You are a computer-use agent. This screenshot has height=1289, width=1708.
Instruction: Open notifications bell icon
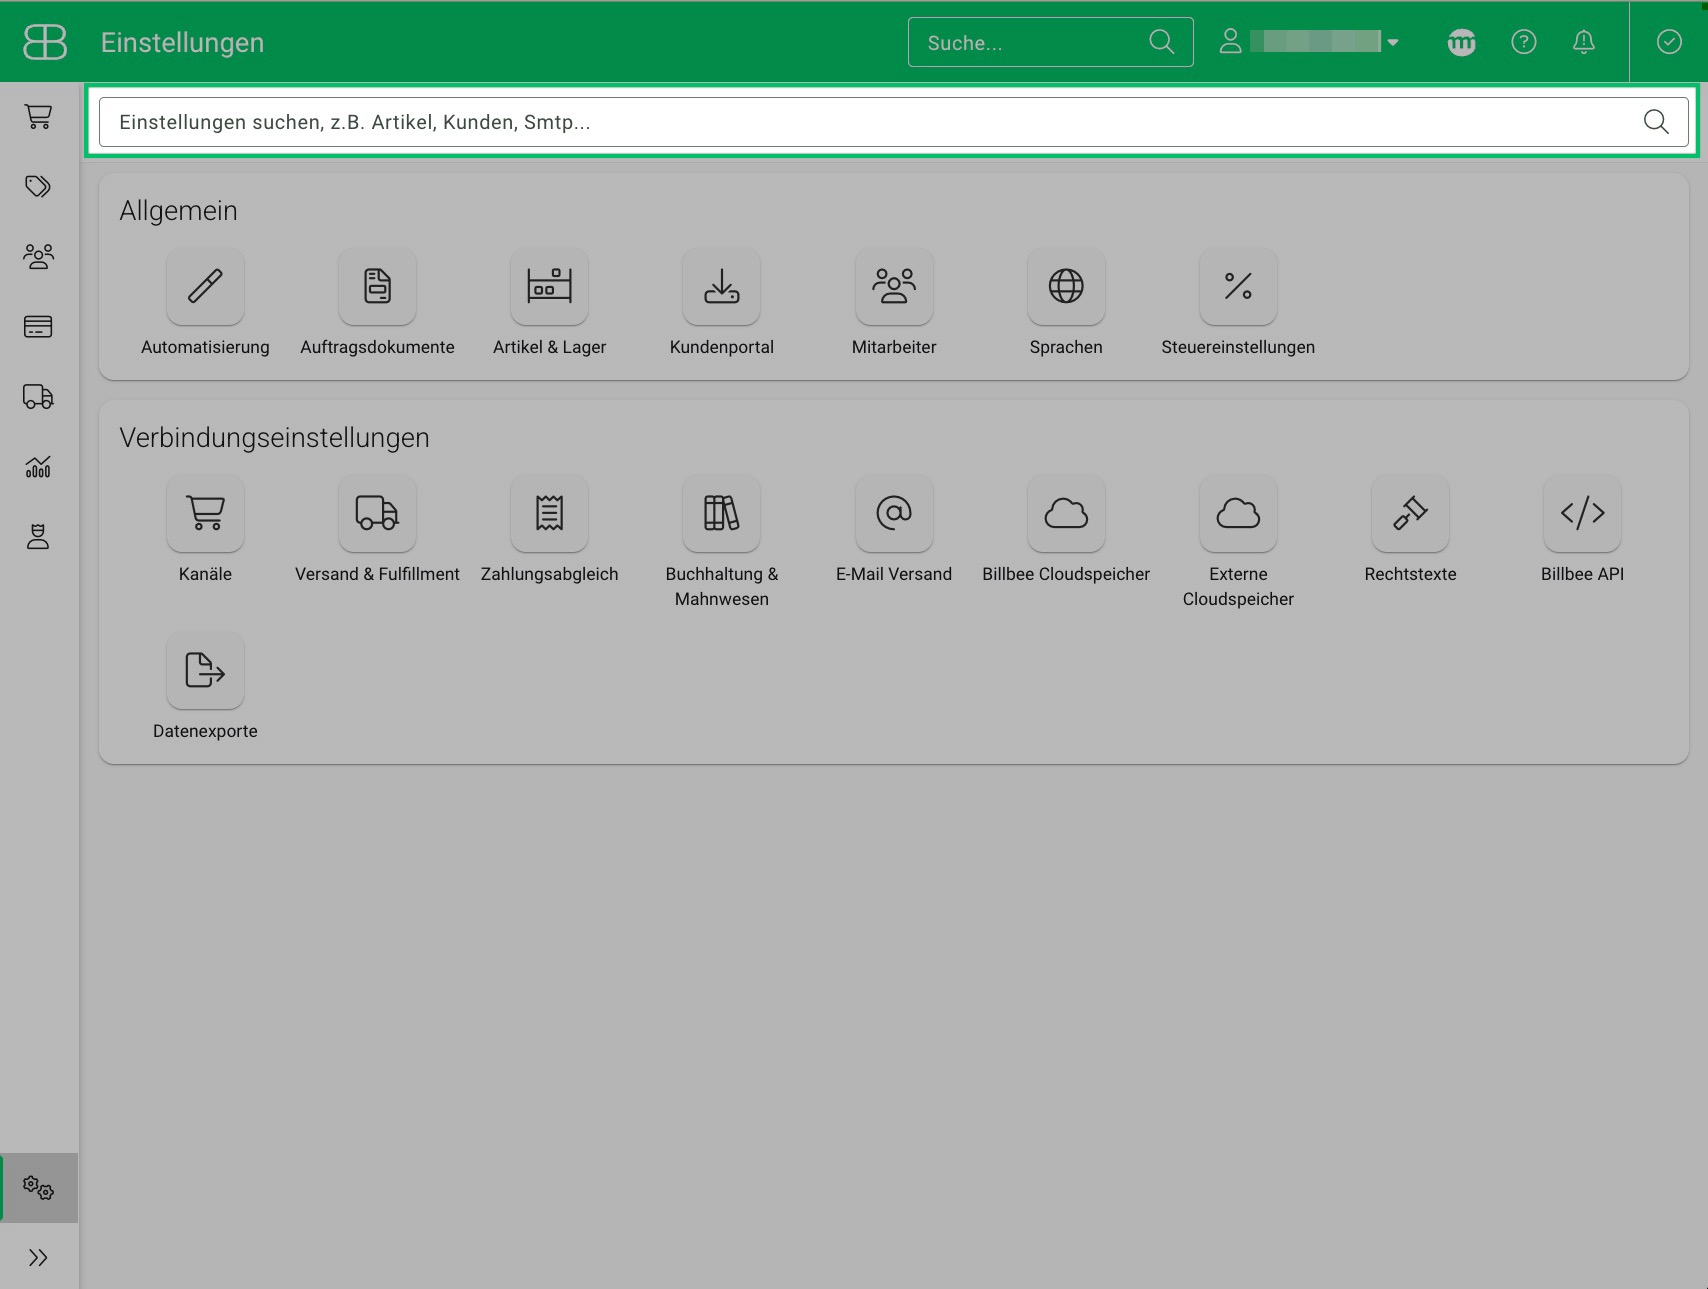[1583, 42]
